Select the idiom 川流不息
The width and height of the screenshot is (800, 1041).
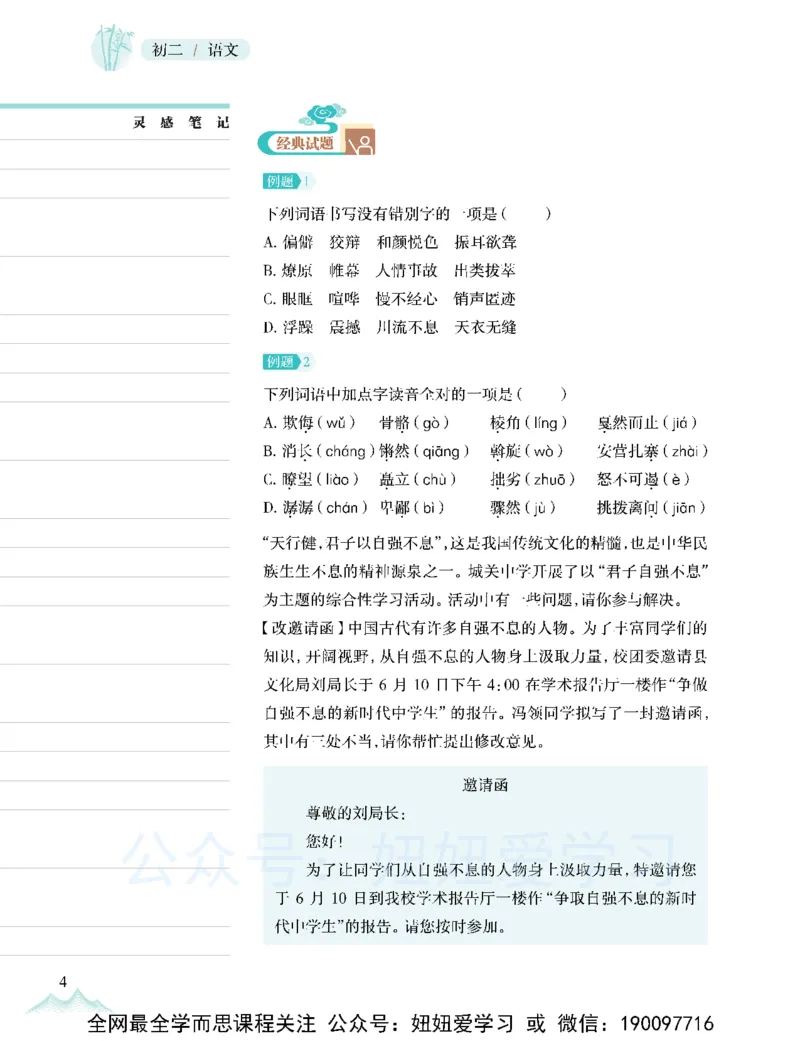coord(406,327)
